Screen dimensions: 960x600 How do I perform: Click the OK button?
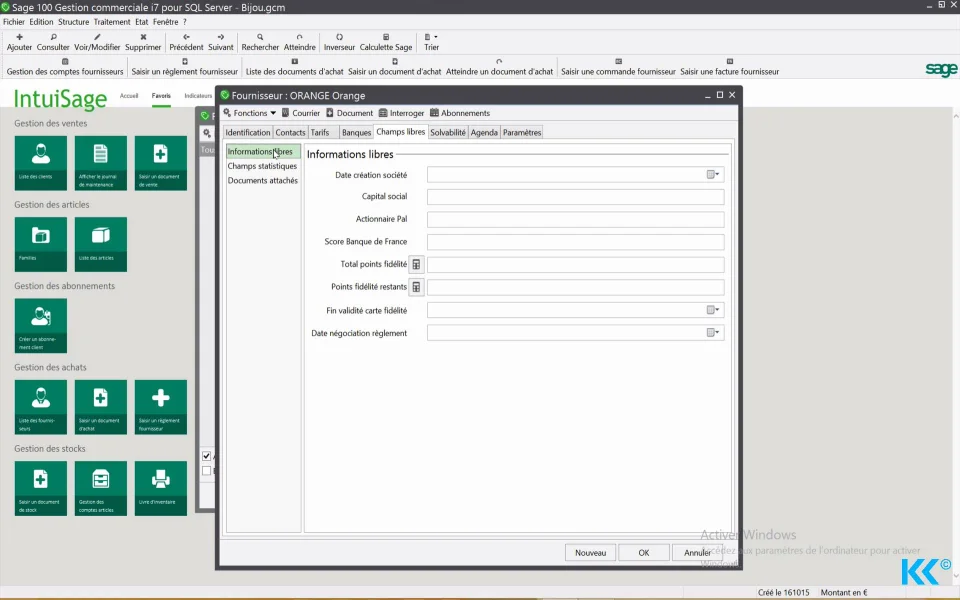[643, 552]
